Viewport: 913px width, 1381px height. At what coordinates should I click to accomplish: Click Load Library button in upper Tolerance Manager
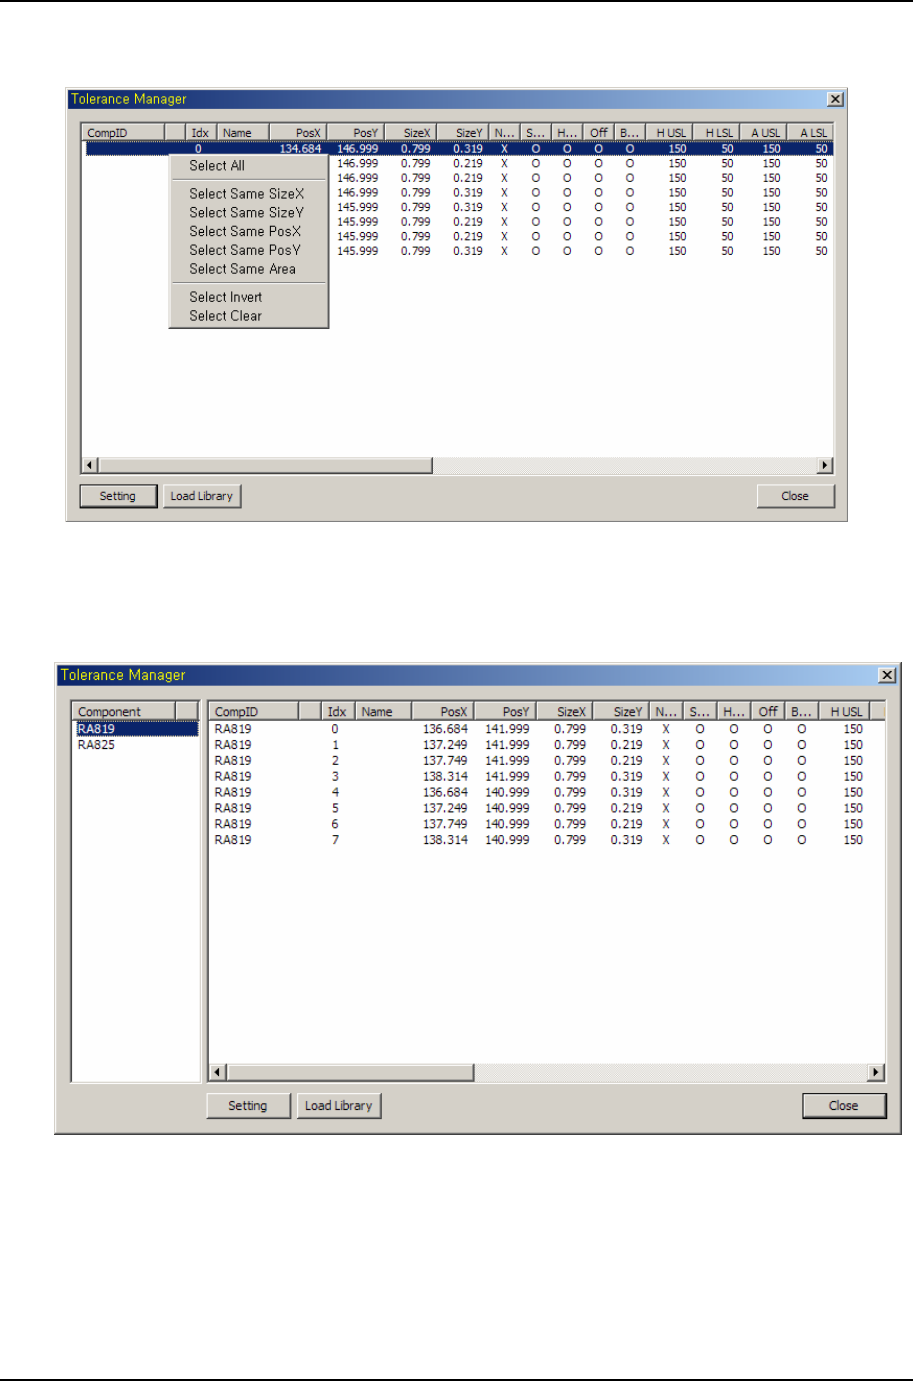click(202, 496)
